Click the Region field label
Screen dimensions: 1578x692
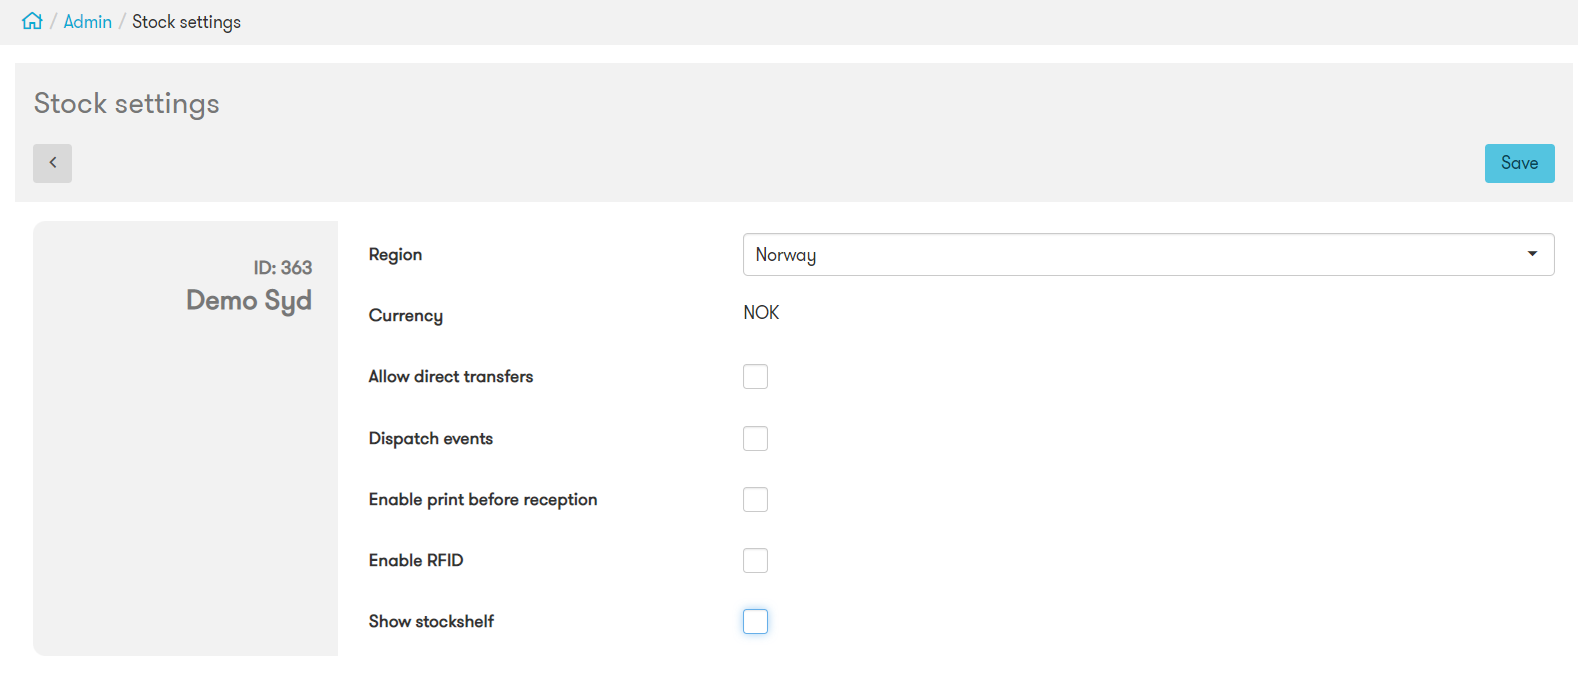[395, 255]
